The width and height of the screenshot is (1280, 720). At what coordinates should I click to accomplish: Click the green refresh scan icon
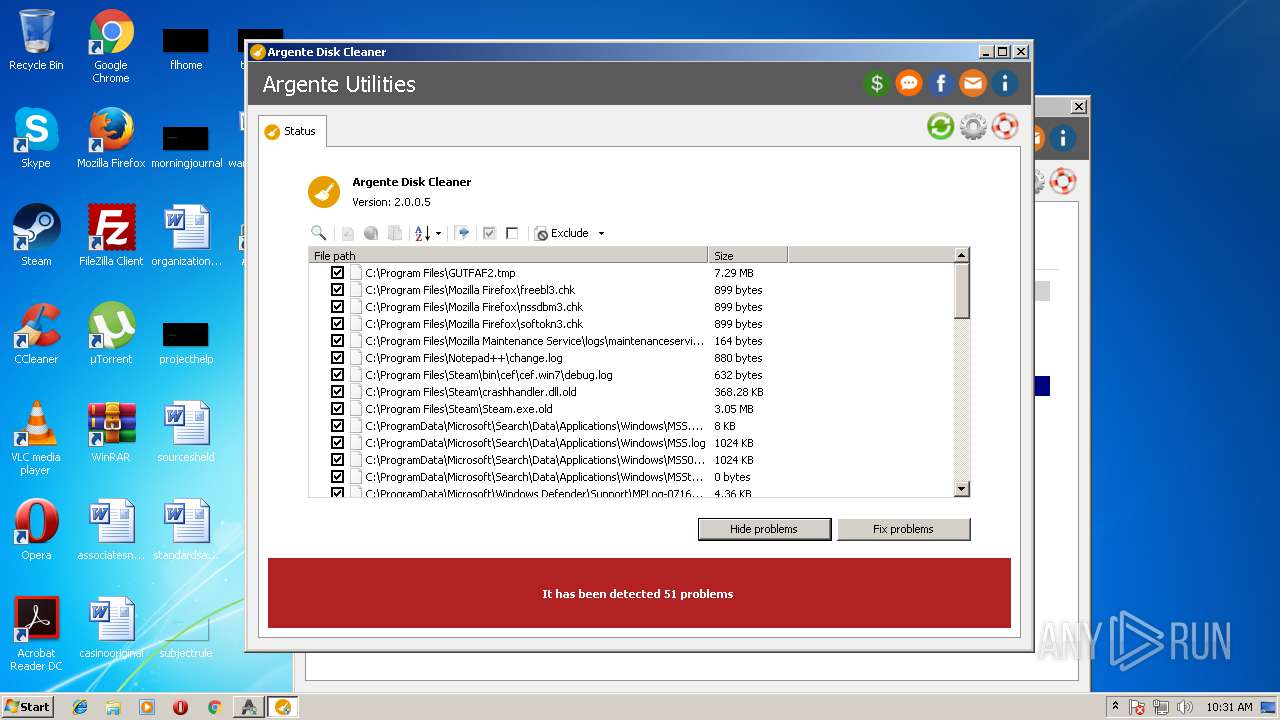[940, 126]
